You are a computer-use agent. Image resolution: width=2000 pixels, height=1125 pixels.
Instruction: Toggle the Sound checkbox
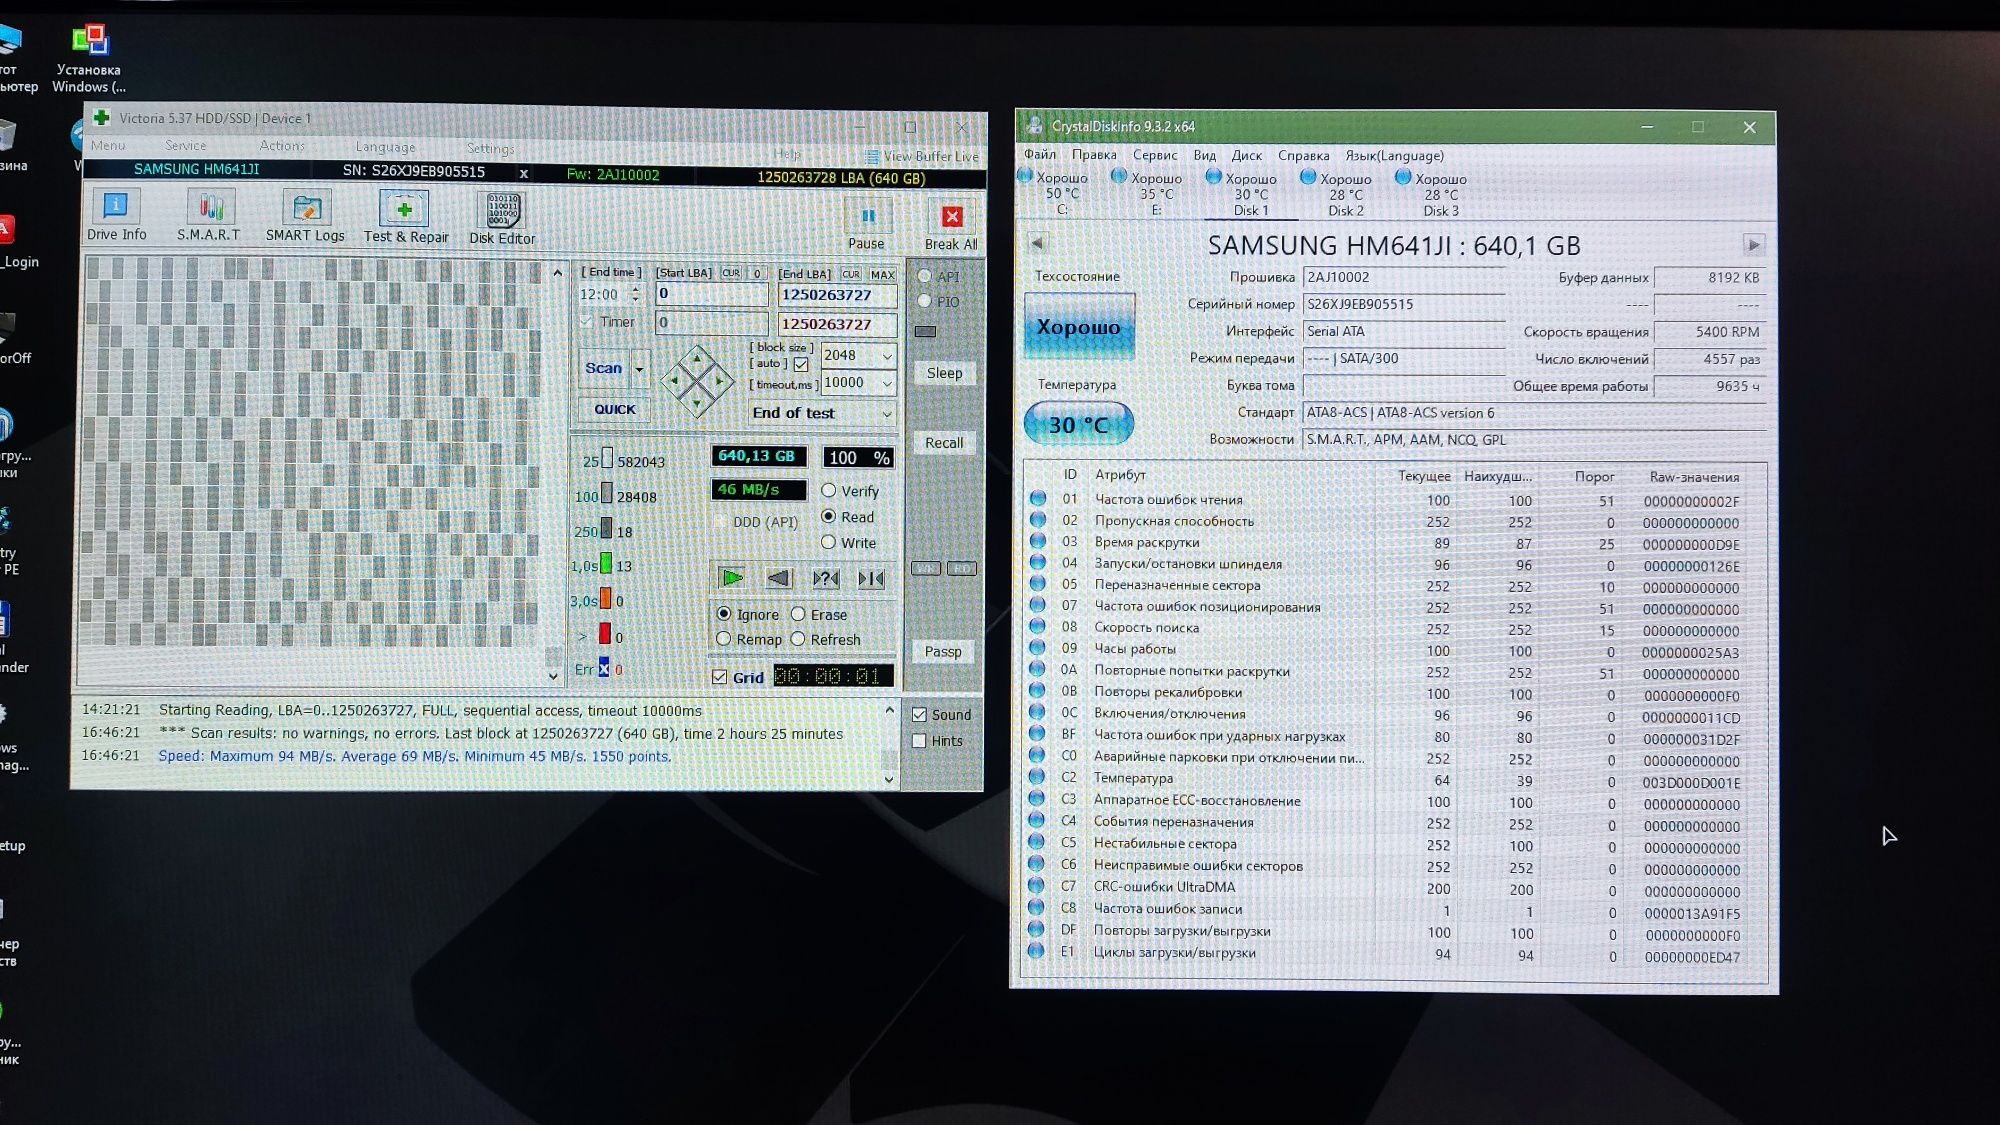919,714
